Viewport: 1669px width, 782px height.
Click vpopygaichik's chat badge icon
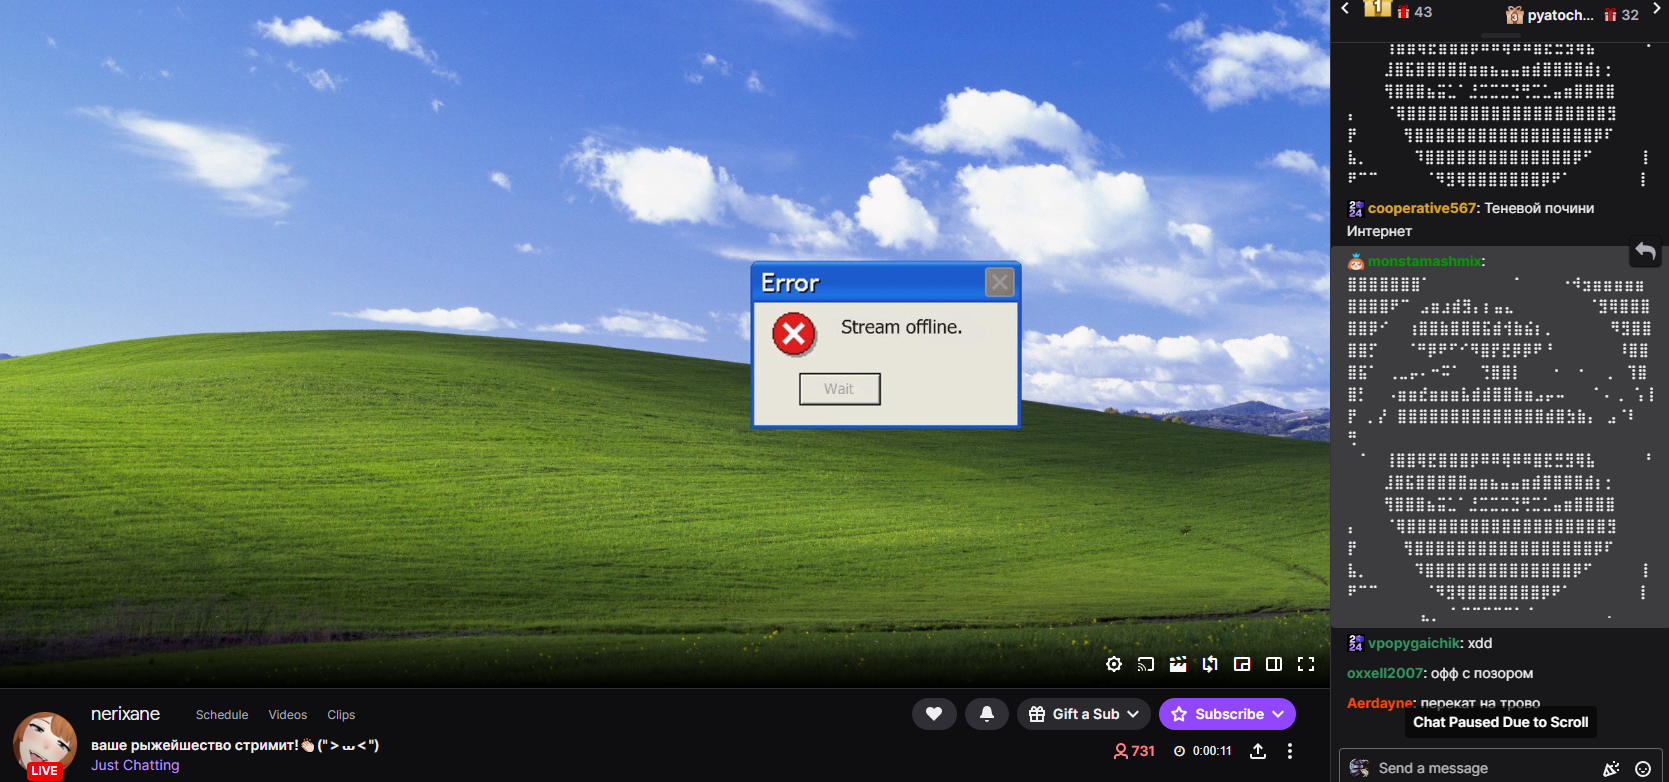[1356, 643]
